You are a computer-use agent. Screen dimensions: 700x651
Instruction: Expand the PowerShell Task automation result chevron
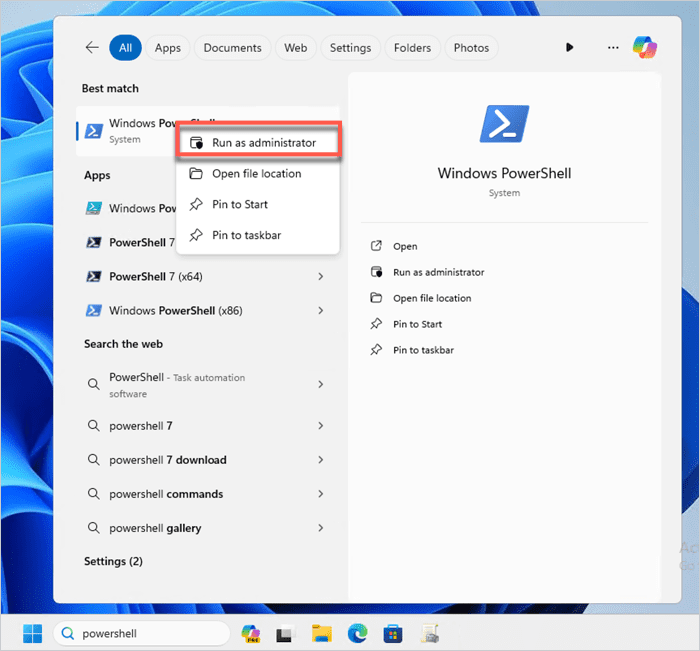point(321,384)
